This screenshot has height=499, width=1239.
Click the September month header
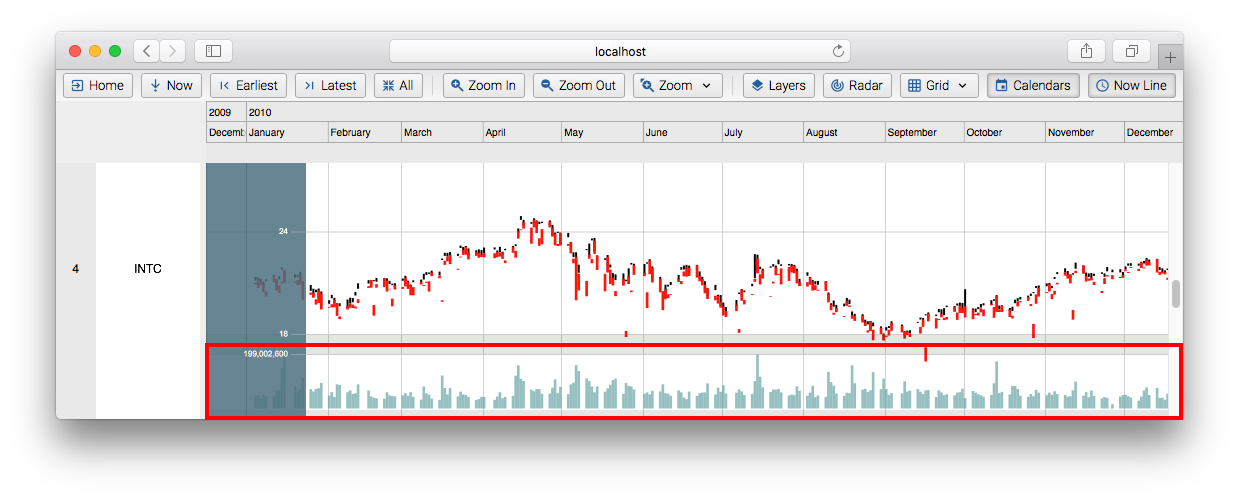click(x=924, y=132)
